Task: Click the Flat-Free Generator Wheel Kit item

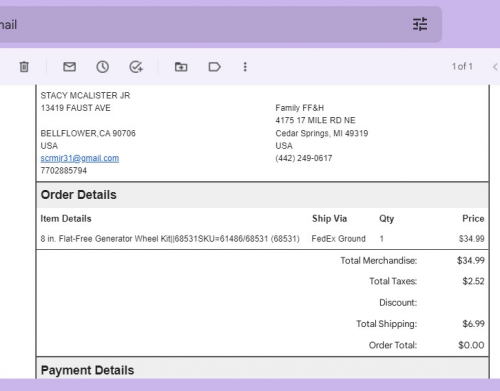Action: pos(170,239)
